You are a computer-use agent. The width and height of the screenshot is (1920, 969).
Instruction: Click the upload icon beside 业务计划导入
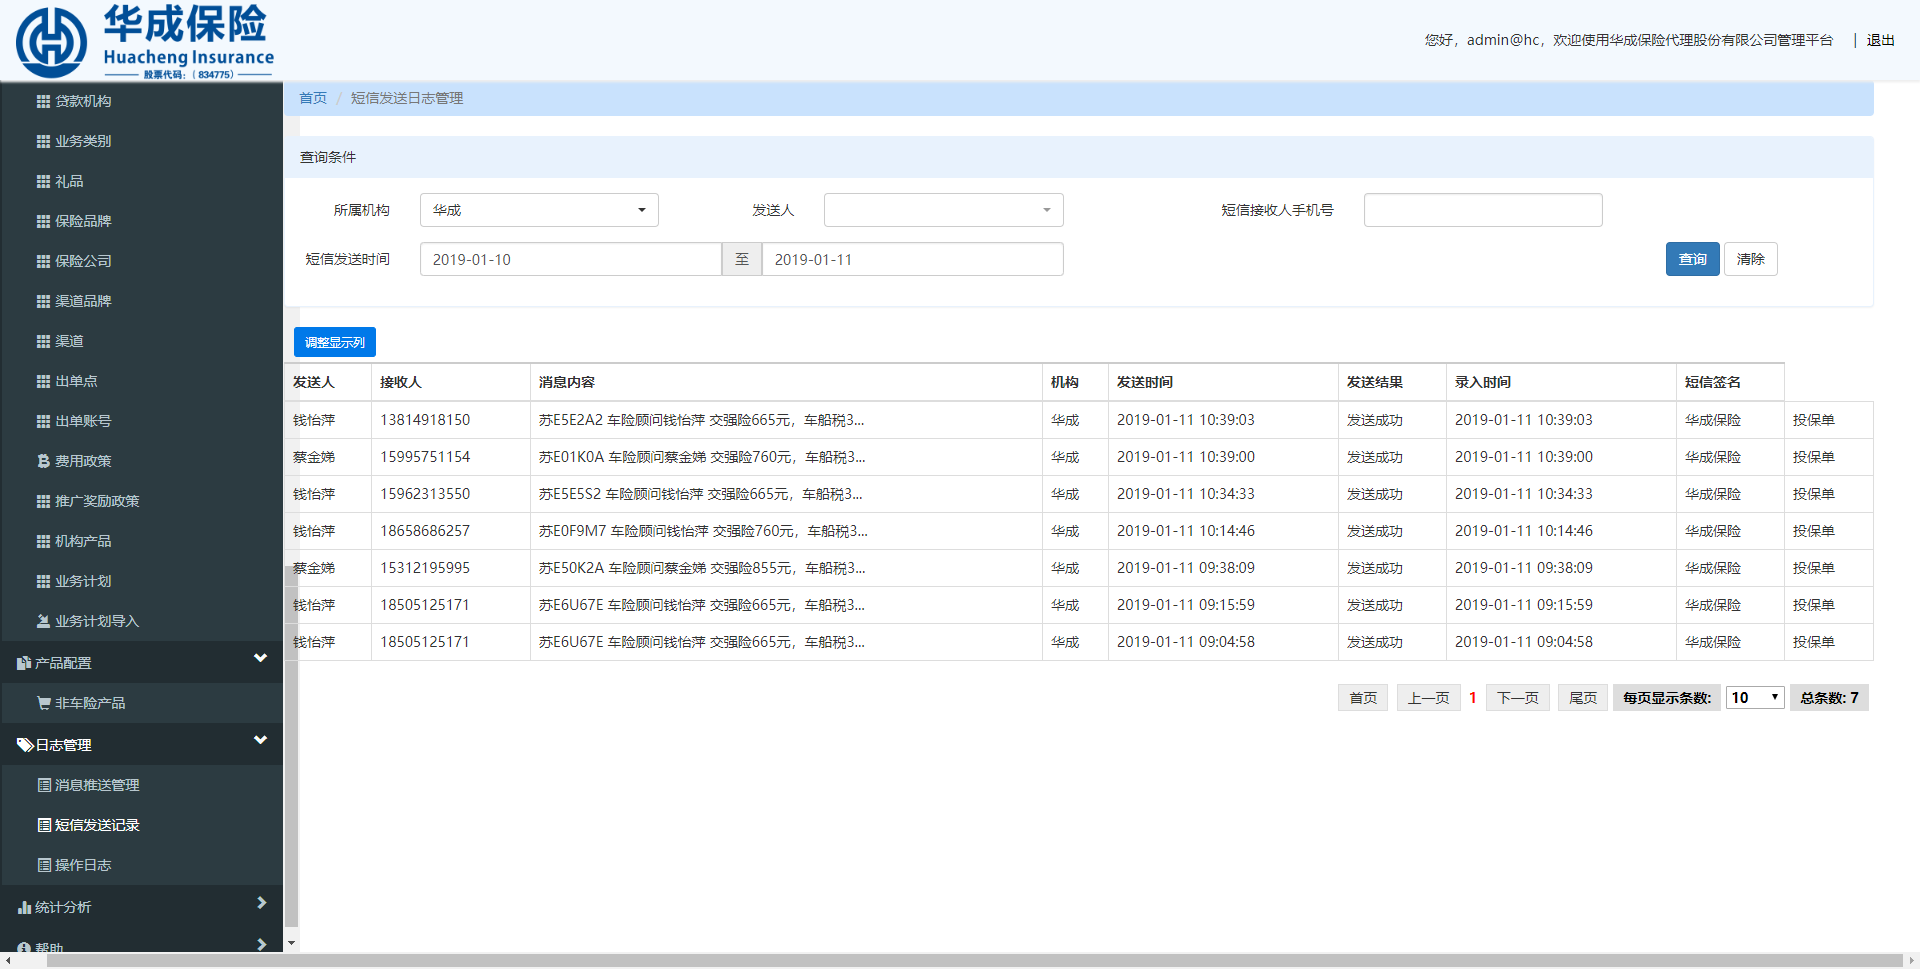(x=43, y=621)
